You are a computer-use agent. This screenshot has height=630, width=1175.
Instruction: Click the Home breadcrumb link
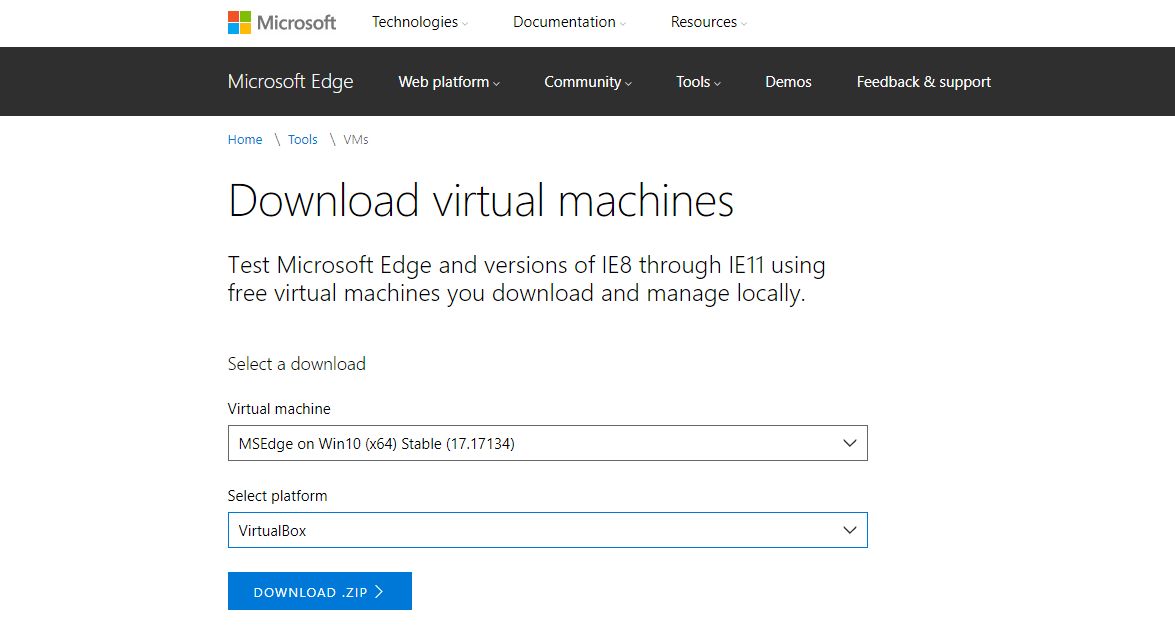click(x=245, y=139)
